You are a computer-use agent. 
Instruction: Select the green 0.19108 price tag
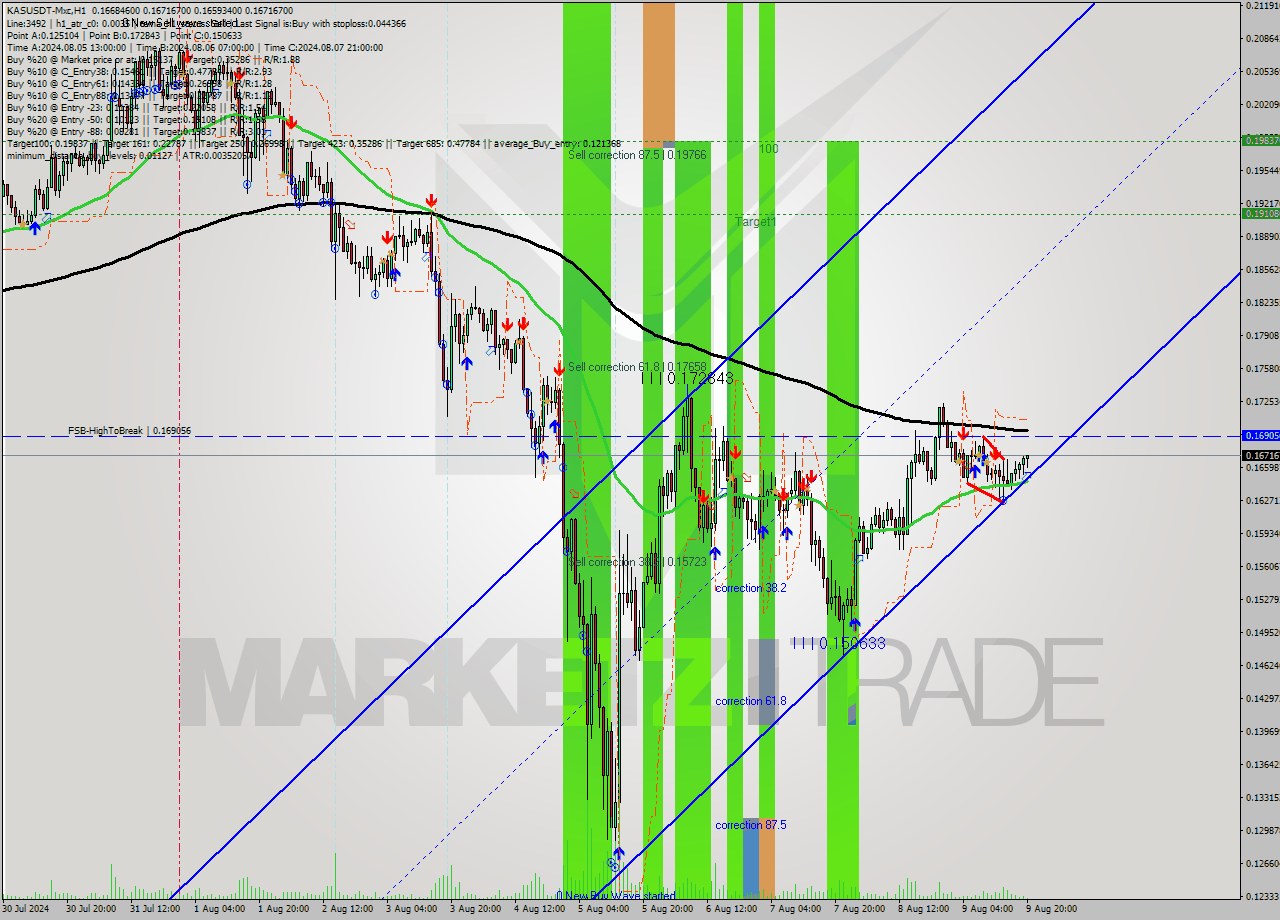click(x=1260, y=213)
